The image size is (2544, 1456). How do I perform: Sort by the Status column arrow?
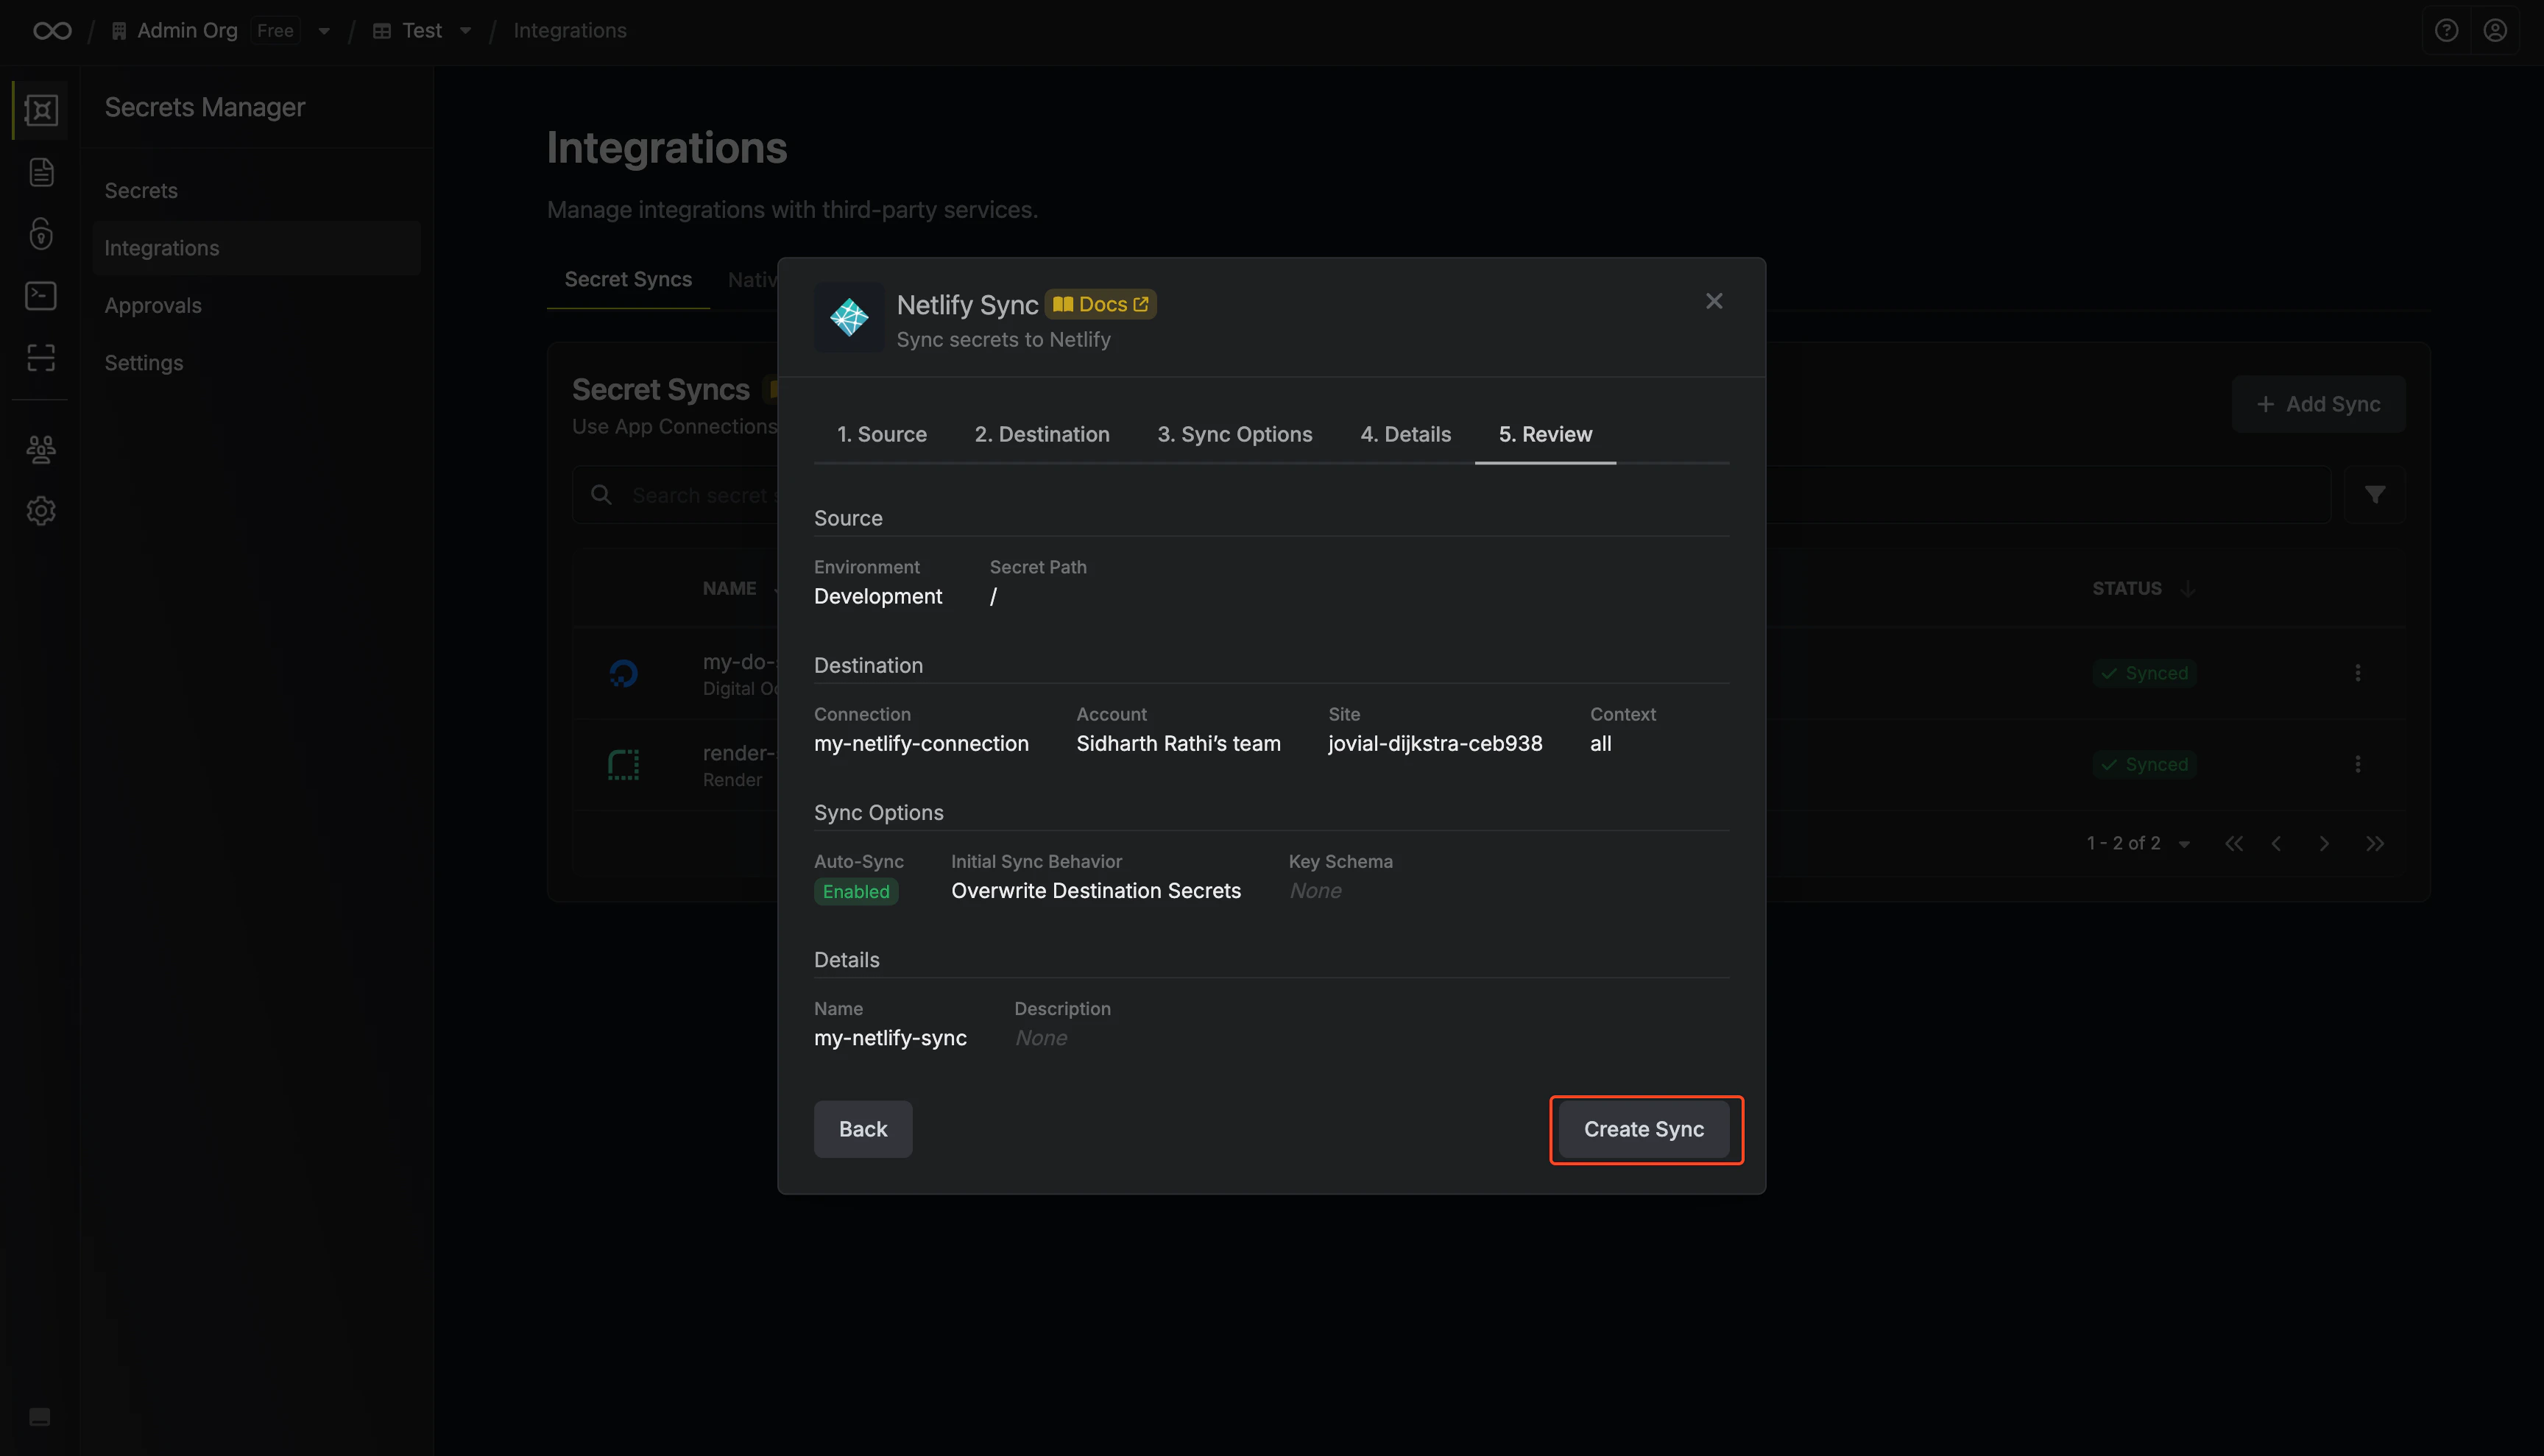2188,589
